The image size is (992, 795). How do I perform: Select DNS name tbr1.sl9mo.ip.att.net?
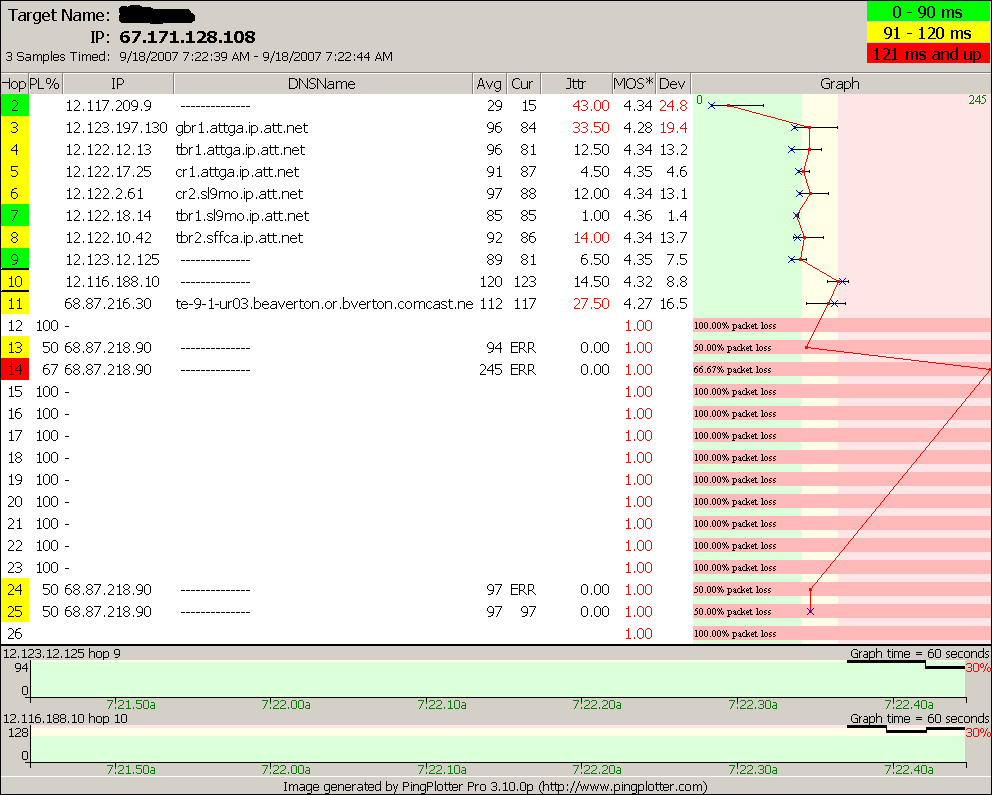tap(242, 216)
